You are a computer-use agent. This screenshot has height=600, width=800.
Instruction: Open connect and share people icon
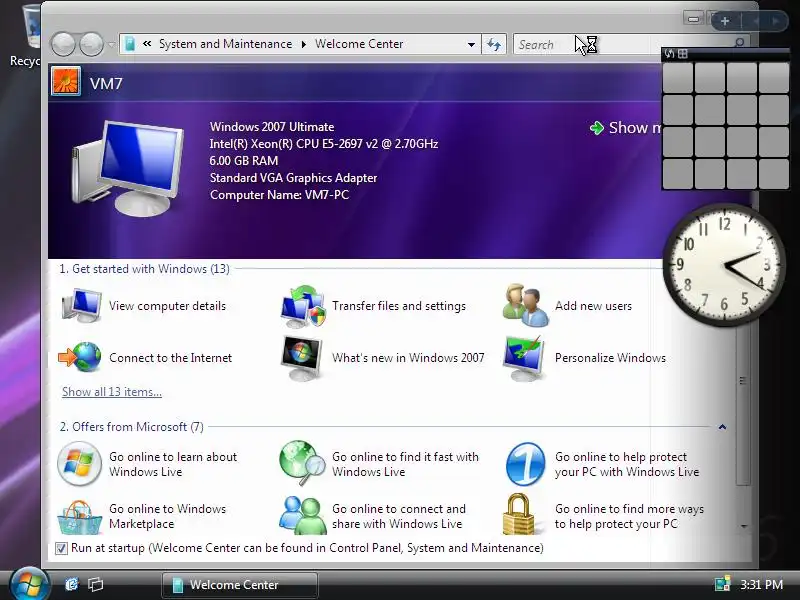tap(303, 515)
